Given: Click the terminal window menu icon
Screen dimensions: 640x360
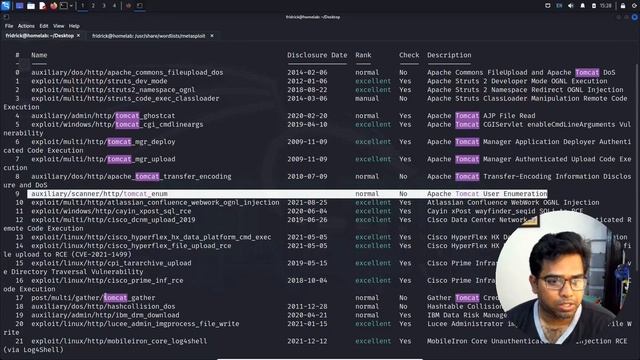Looking at the screenshot, I should 6,17.
